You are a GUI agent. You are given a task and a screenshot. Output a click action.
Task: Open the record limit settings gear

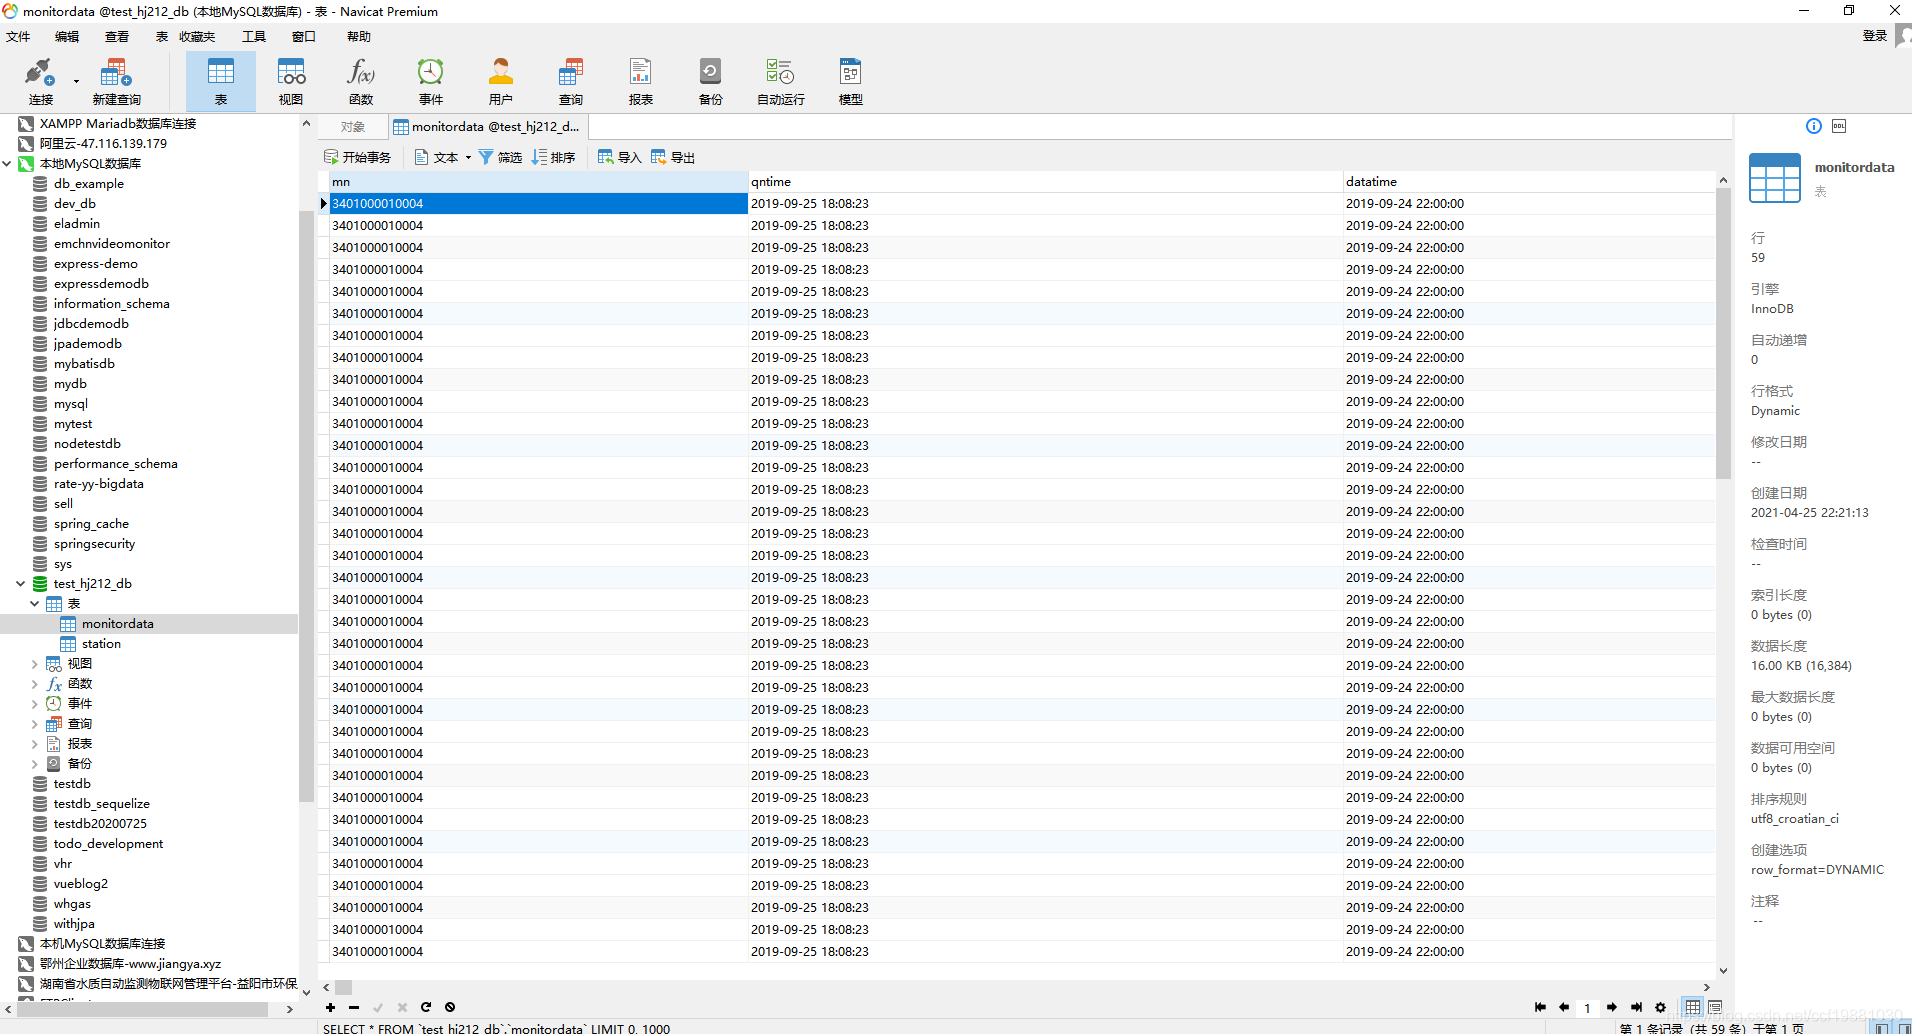pos(1661,1007)
